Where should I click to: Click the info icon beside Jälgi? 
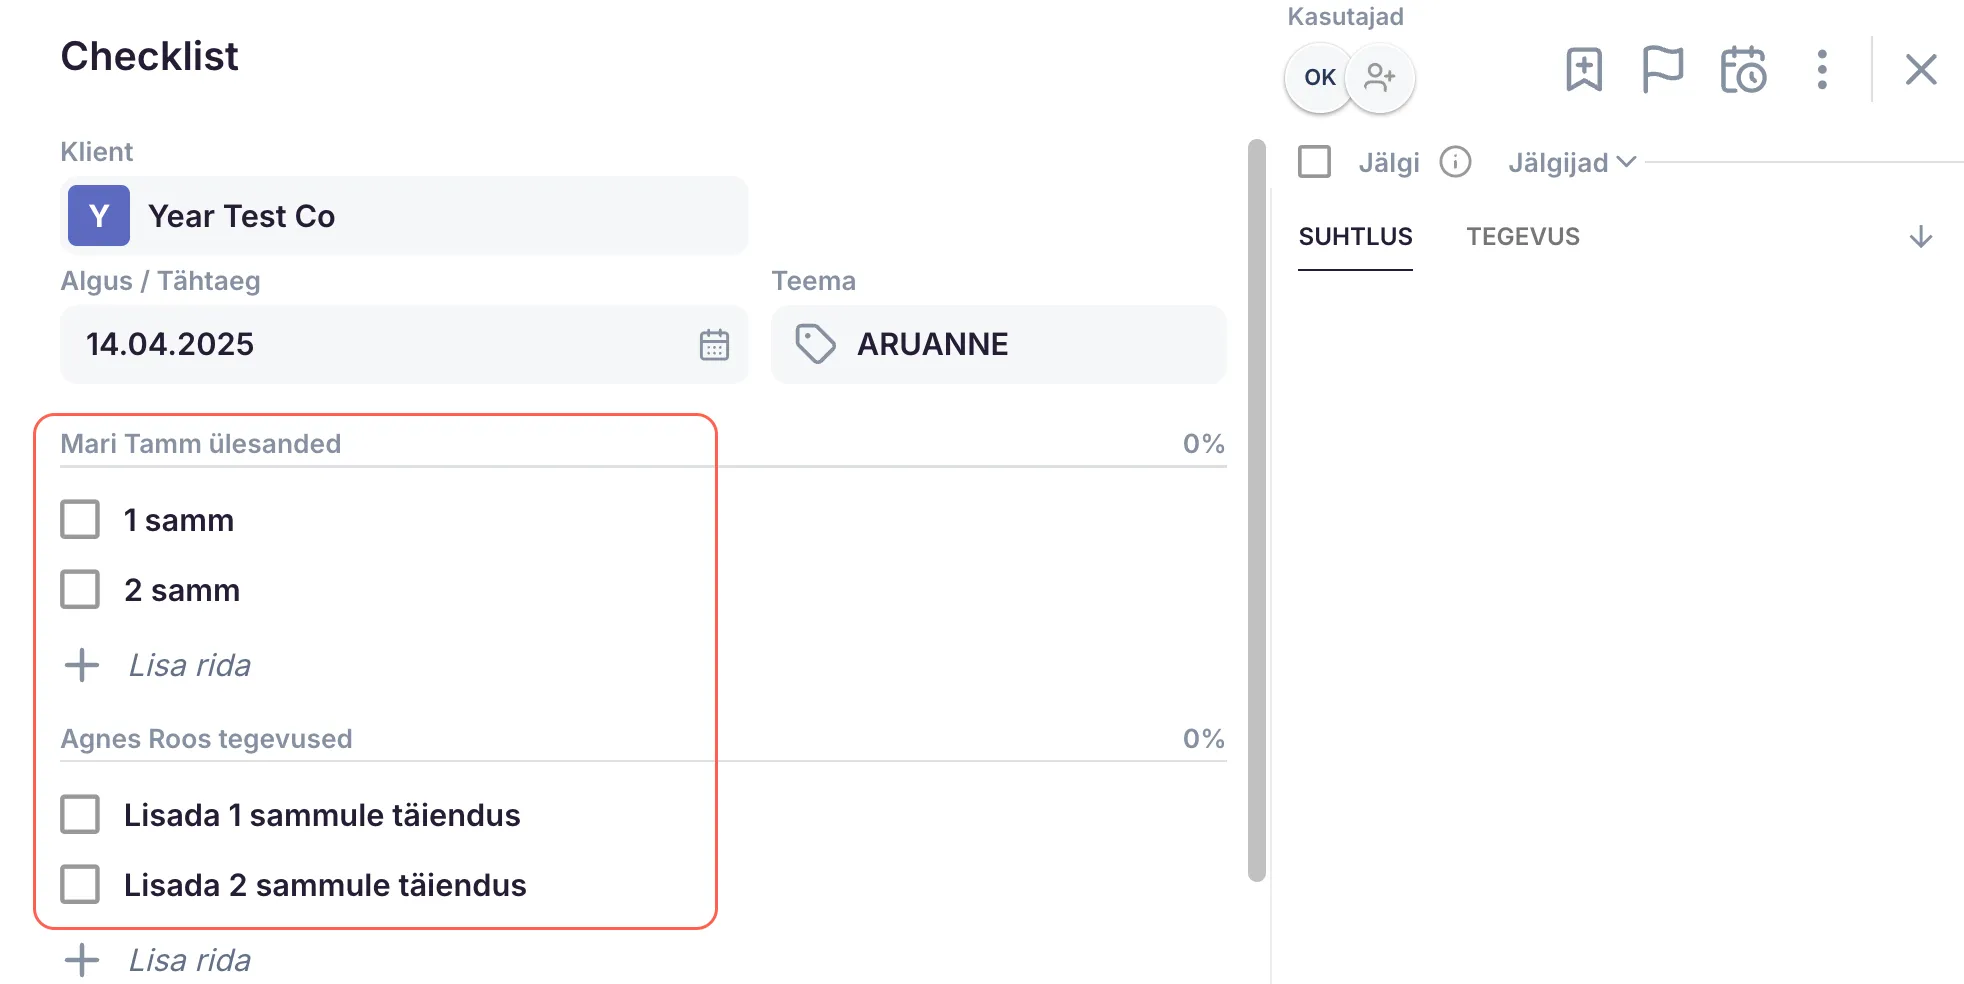1455,162
